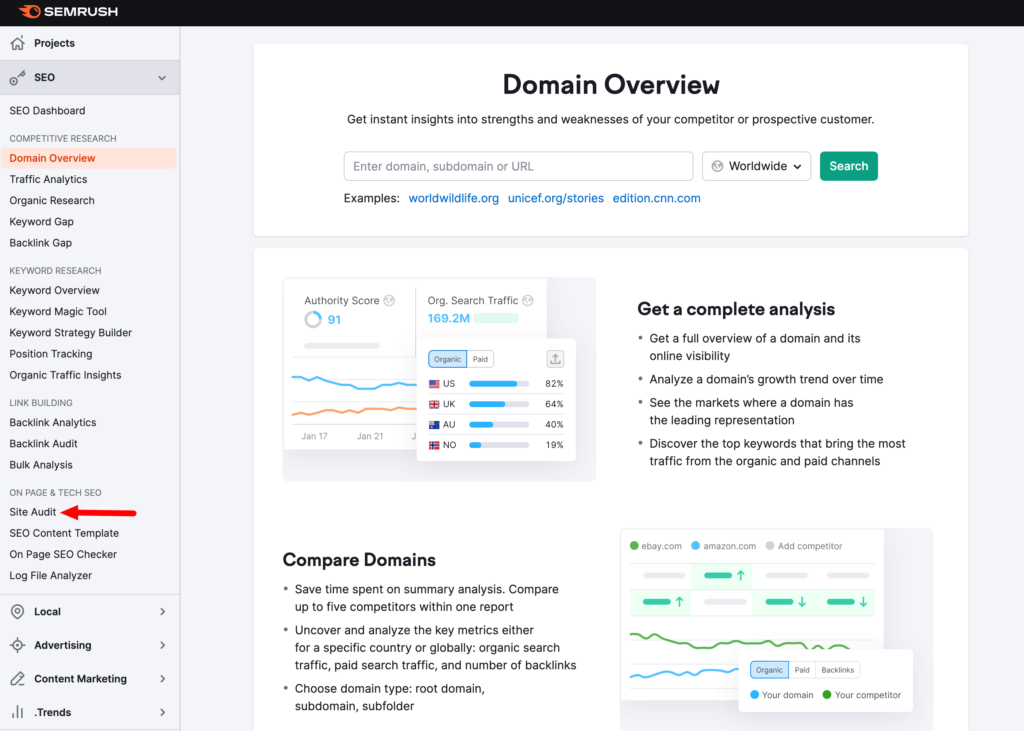This screenshot has width=1024, height=731.
Task: Click the SEO key icon
Action: (x=18, y=78)
